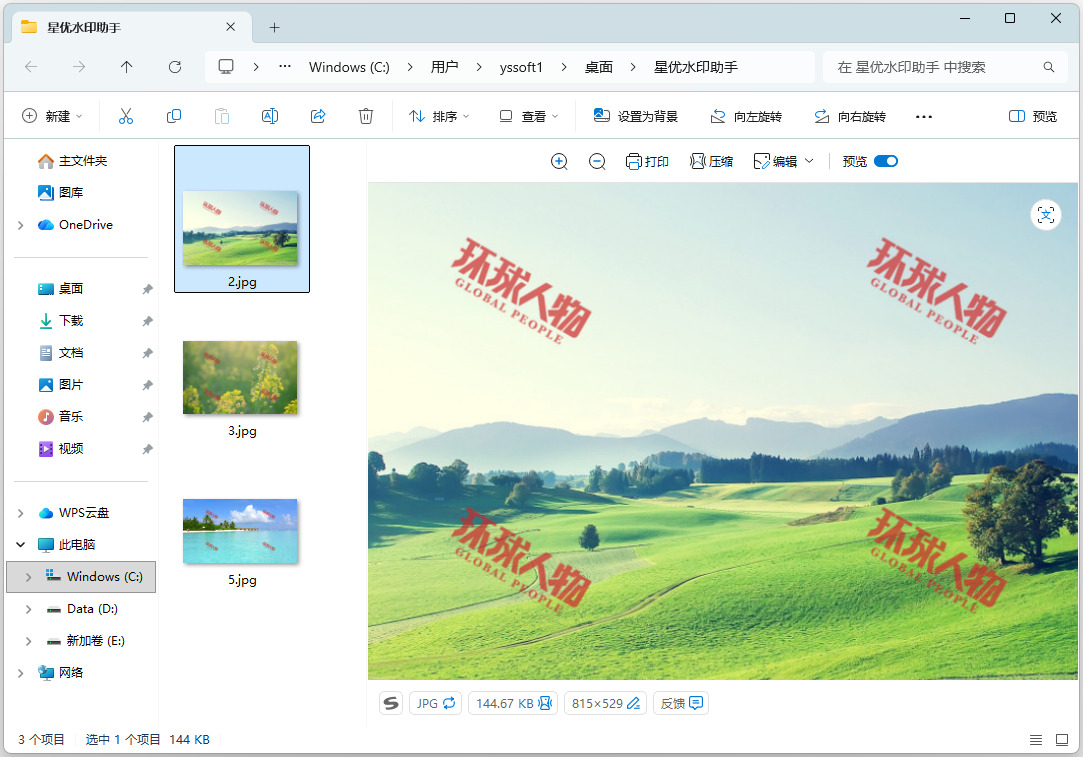1083x757 pixels.
Task: Click the Copy icon in toolbar
Action: coord(174,116)
